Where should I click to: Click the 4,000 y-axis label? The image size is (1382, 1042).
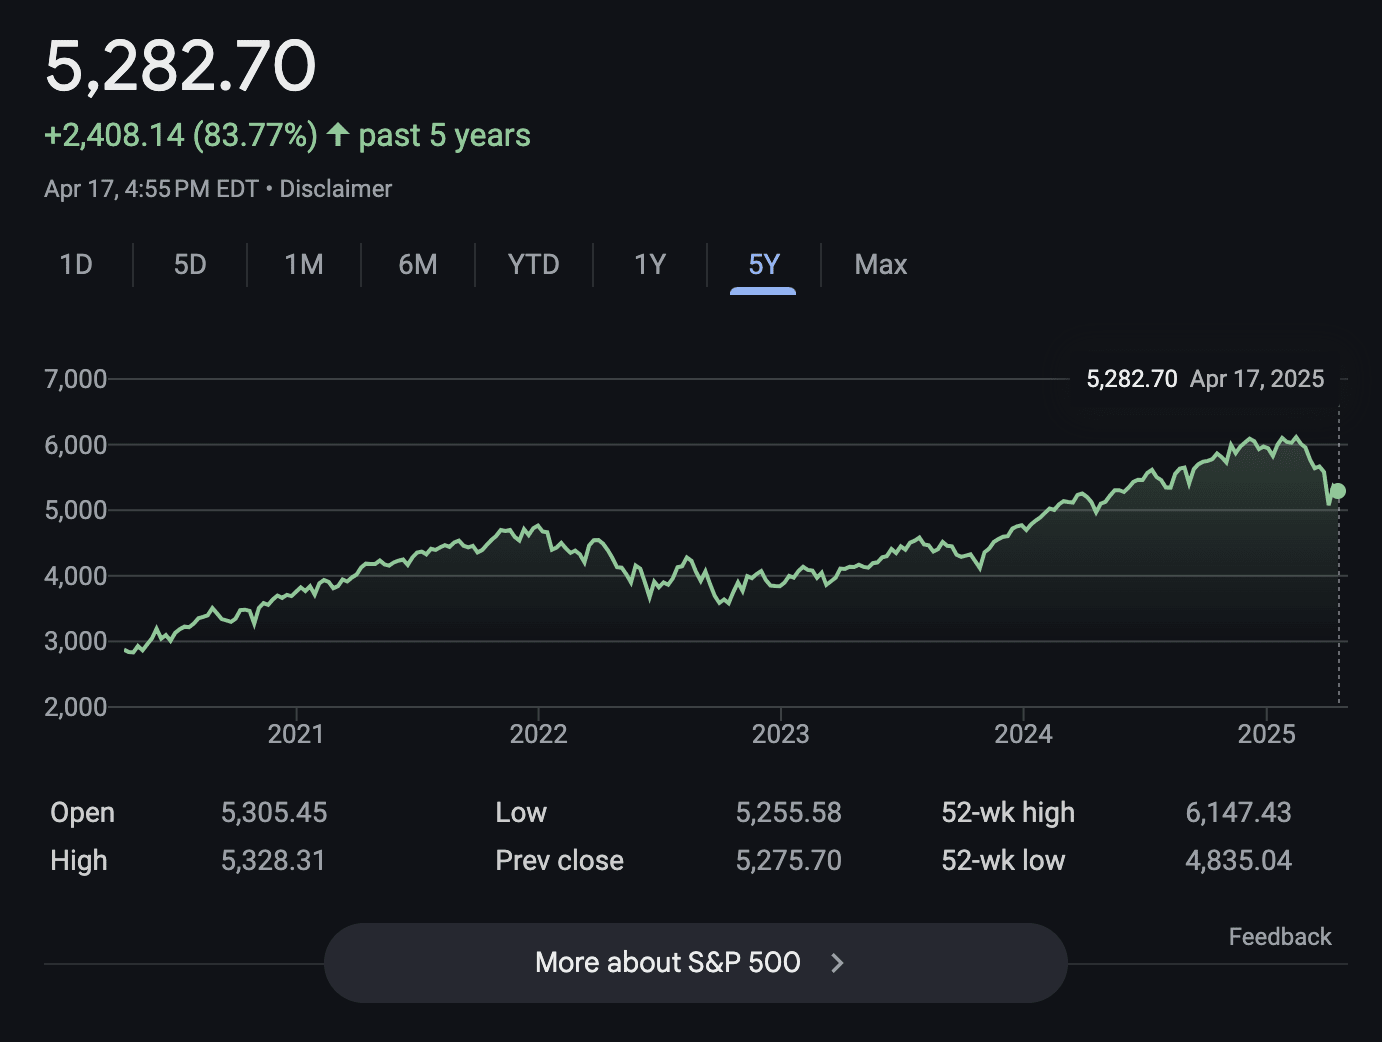(x=76, y=576)
